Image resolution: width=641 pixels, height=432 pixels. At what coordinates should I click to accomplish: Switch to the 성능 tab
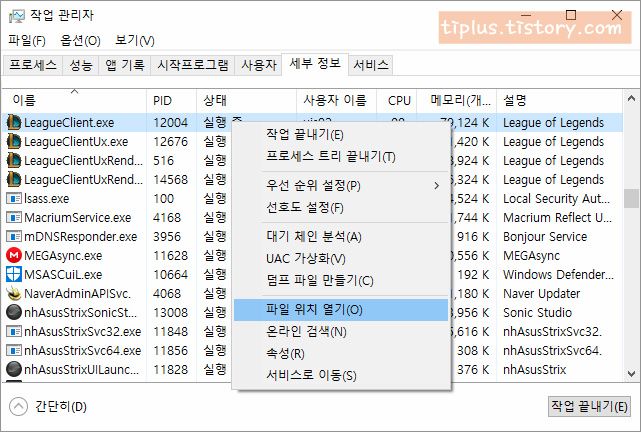point(81,65)
